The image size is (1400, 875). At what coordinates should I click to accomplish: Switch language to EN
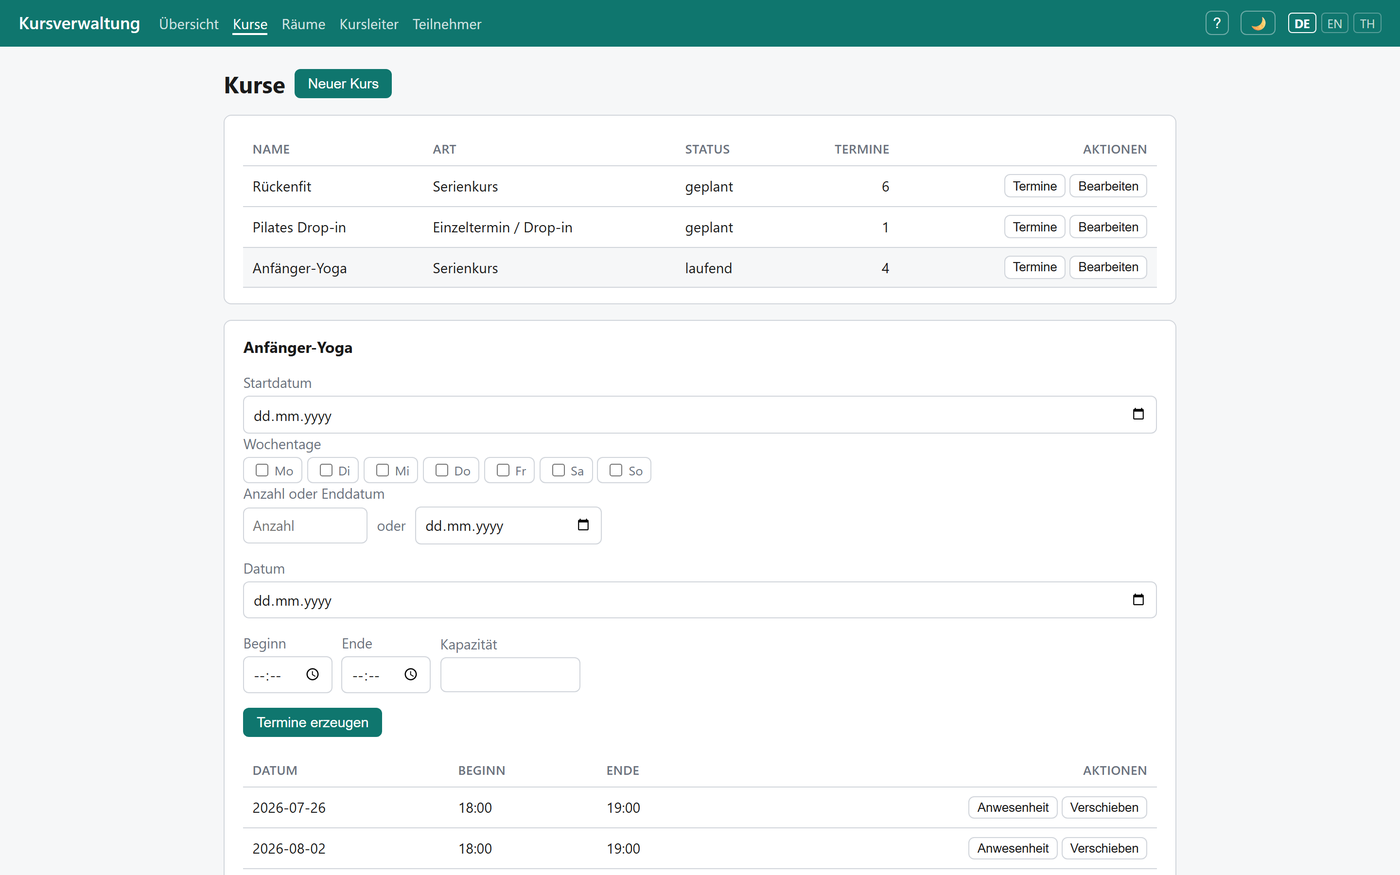[1335, 23]
